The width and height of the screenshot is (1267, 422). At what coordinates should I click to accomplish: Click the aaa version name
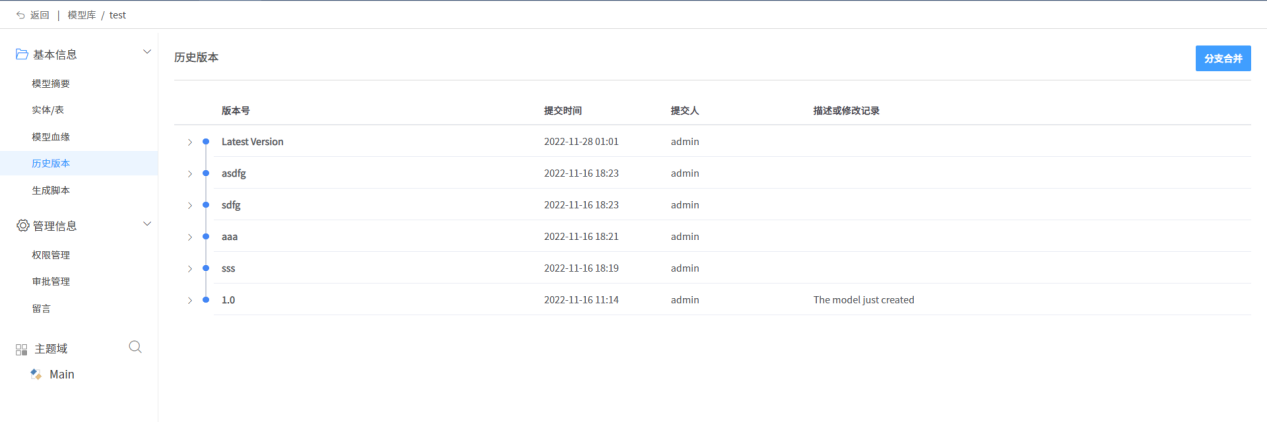pos(230,237)
